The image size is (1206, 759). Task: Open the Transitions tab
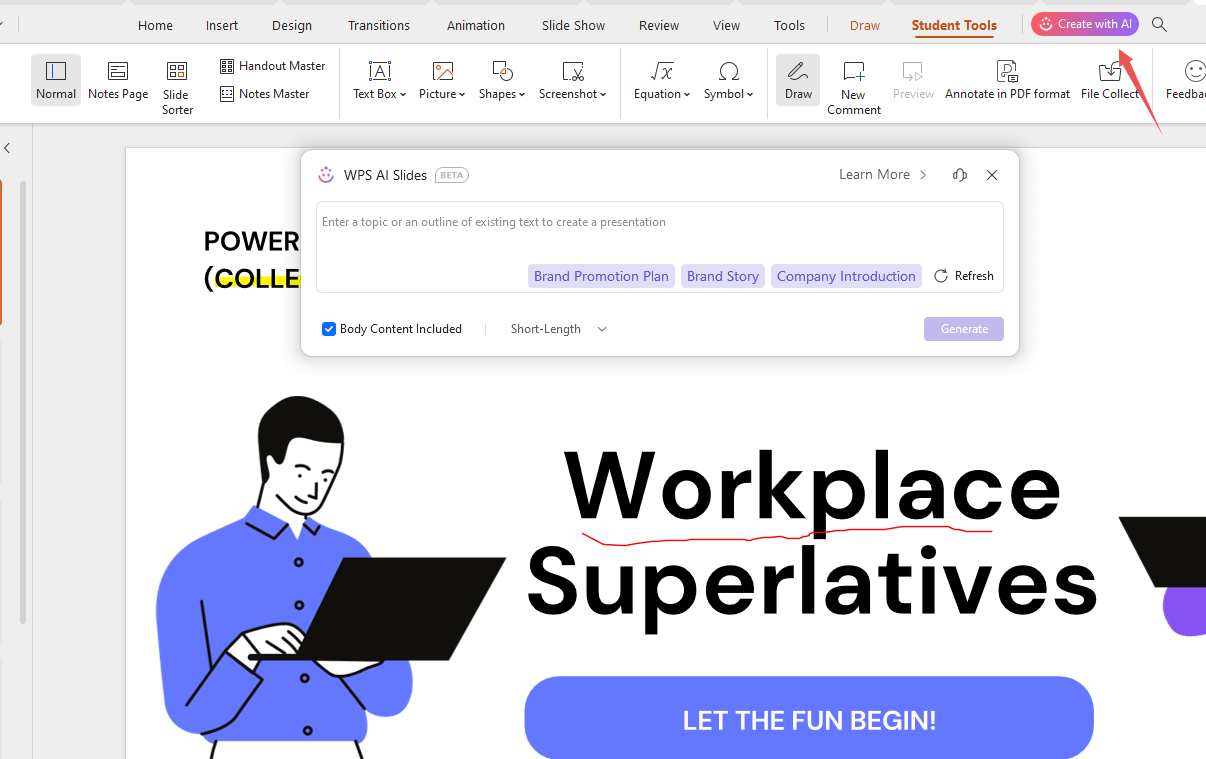coord(379,26)
